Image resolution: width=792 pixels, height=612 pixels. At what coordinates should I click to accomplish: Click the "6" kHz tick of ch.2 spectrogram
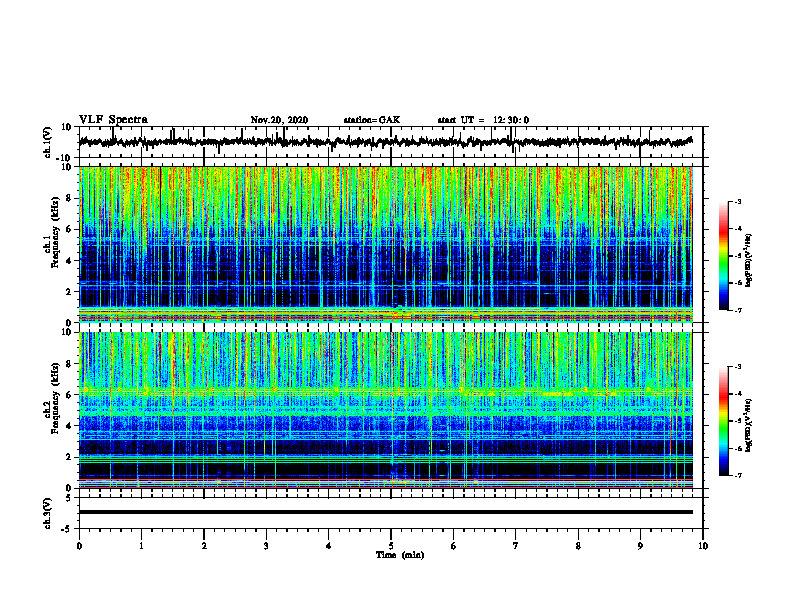(69, 395)
